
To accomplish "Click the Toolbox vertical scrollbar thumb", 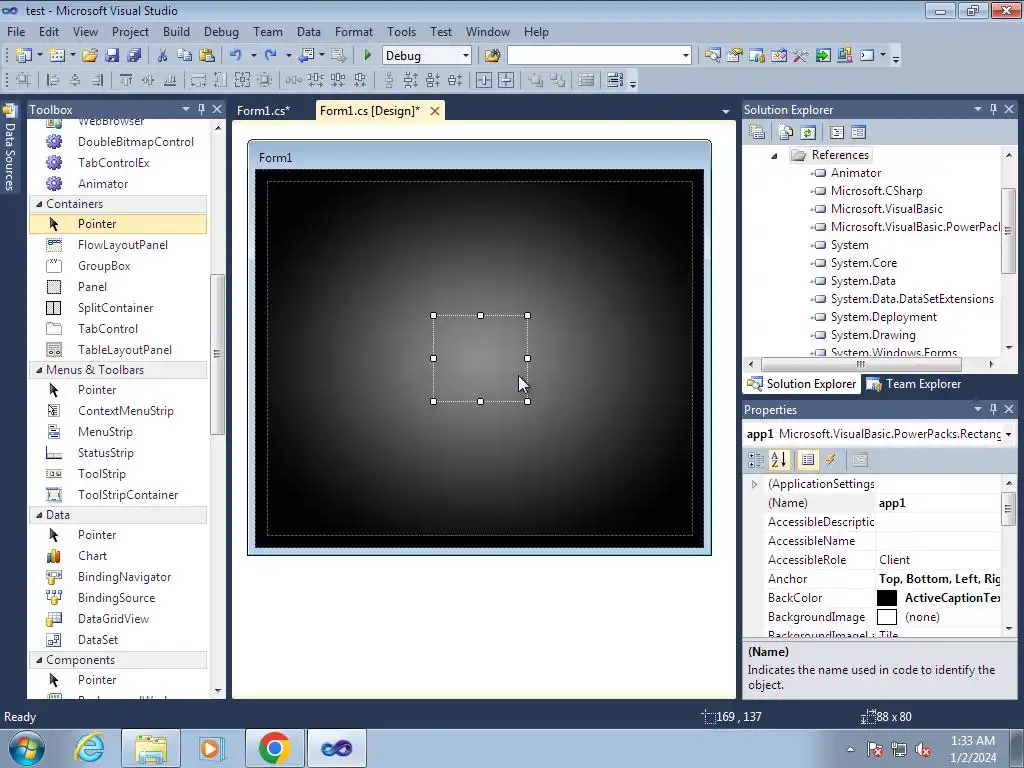I will click(217, 354).
